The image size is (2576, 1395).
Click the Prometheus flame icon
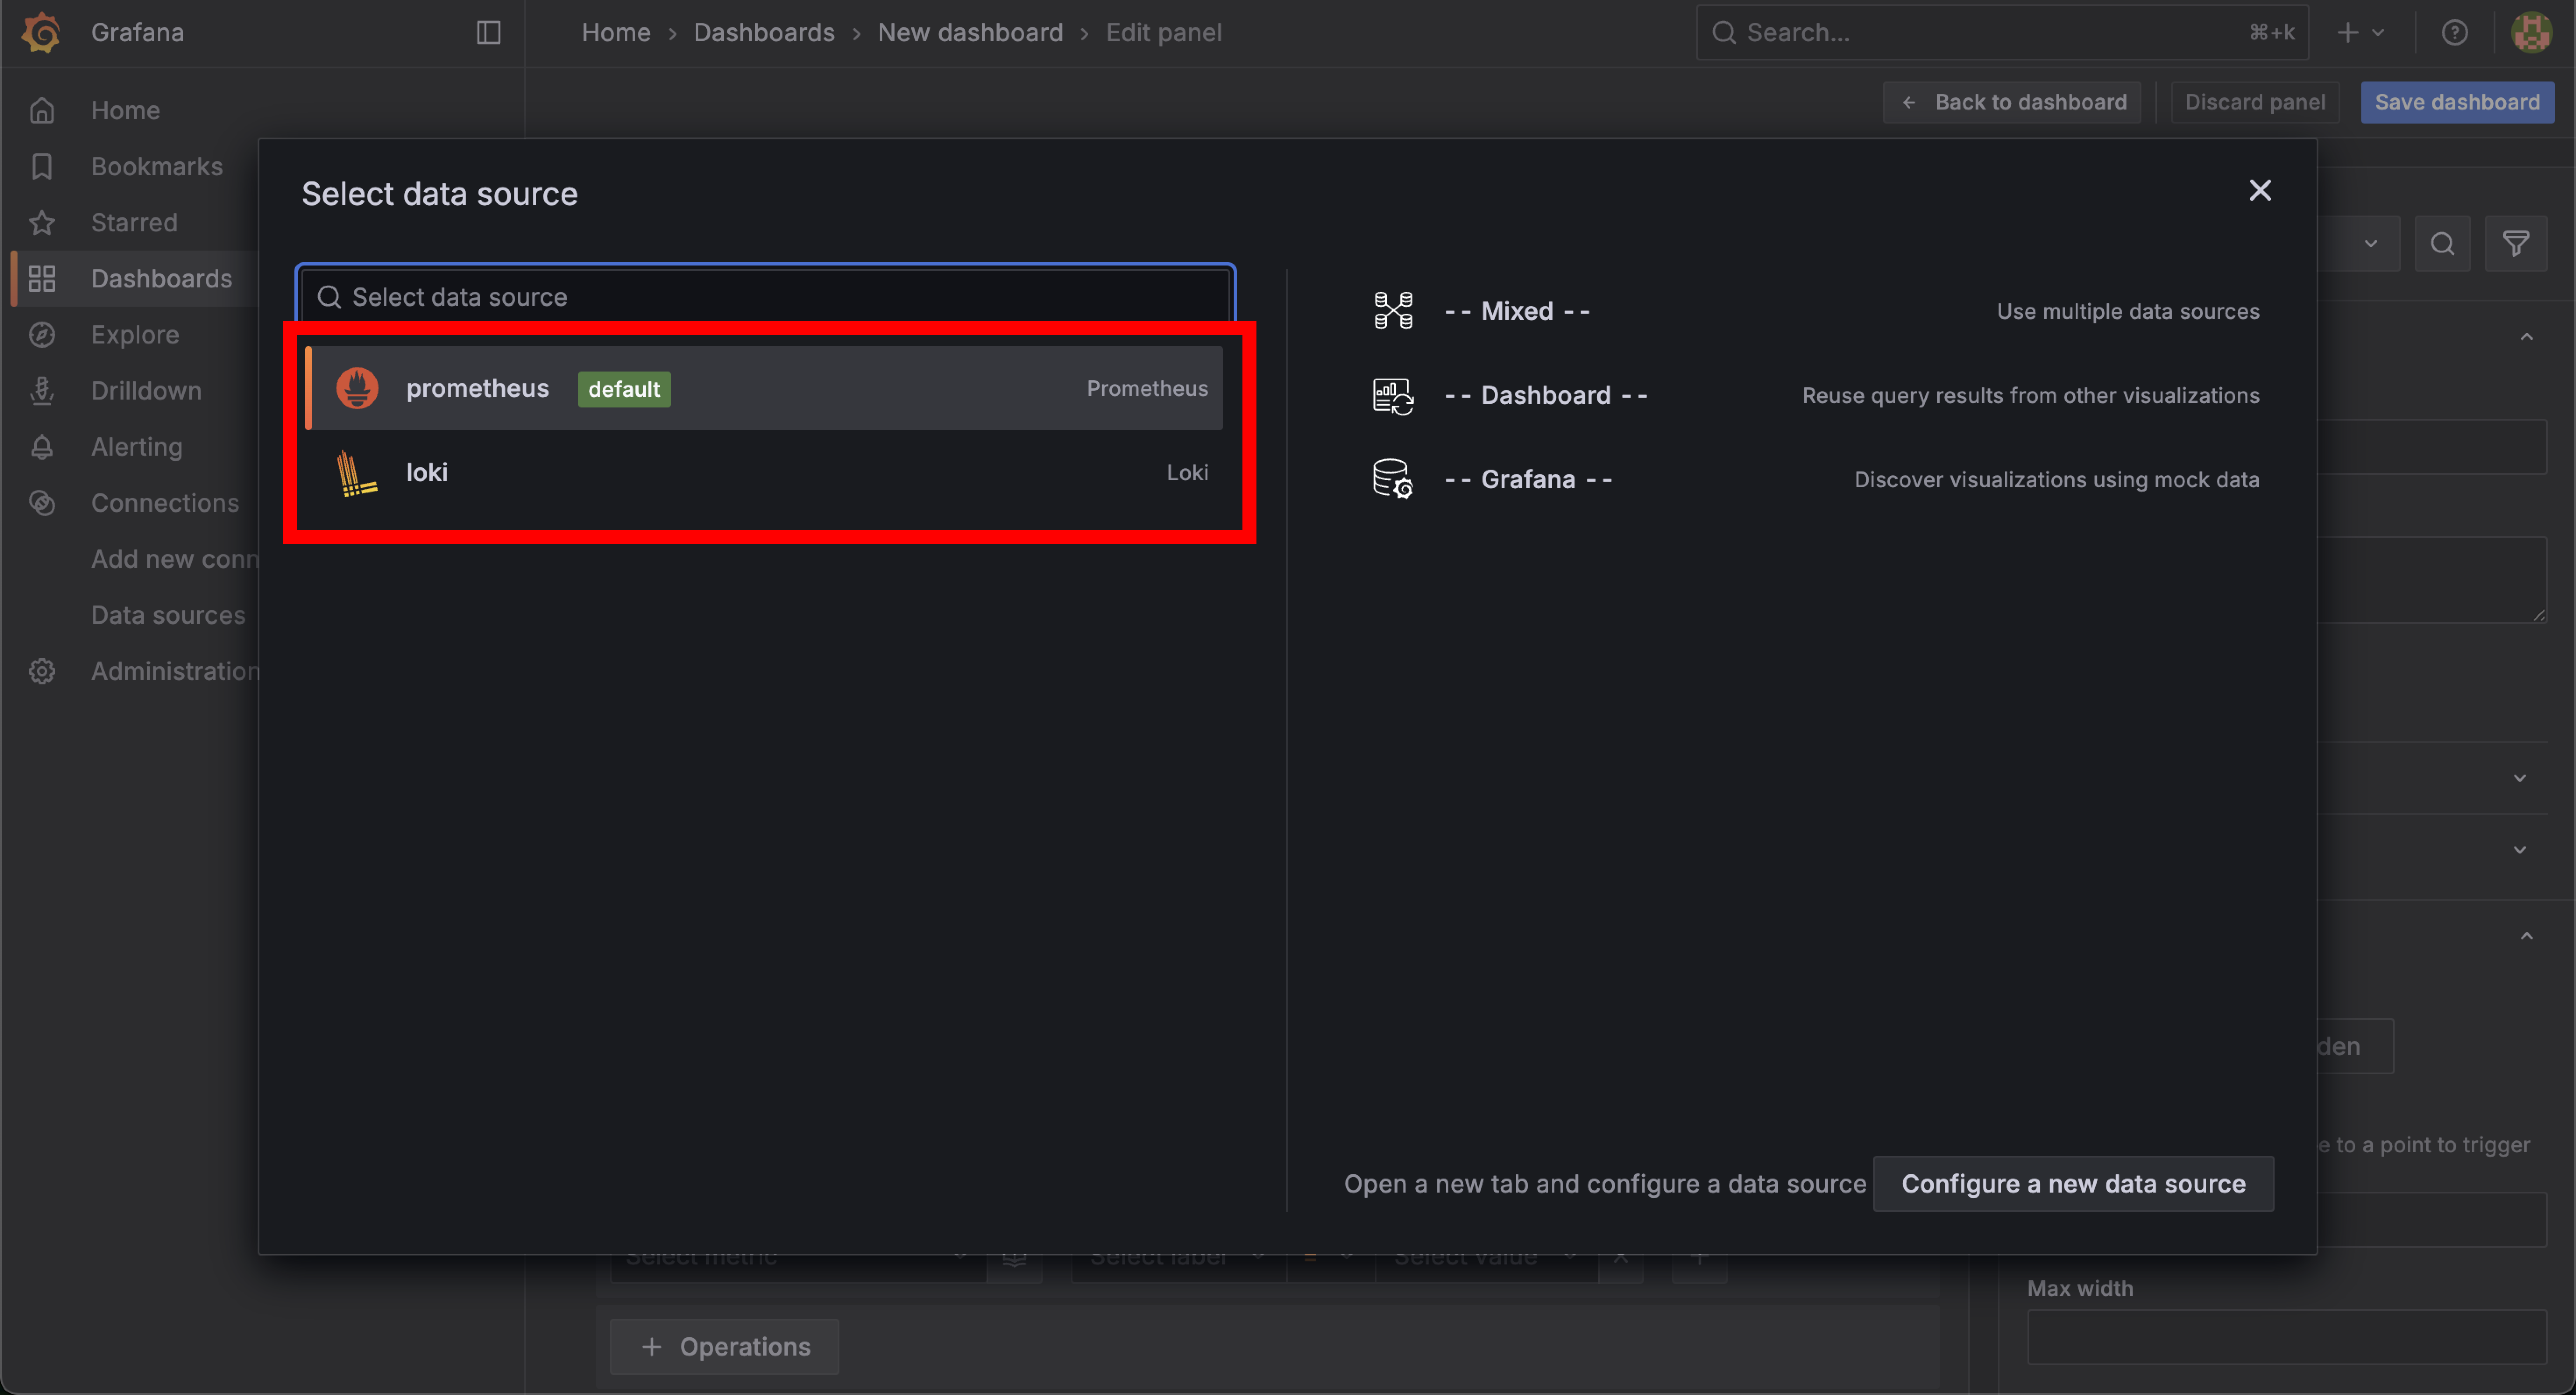point(357,388)
